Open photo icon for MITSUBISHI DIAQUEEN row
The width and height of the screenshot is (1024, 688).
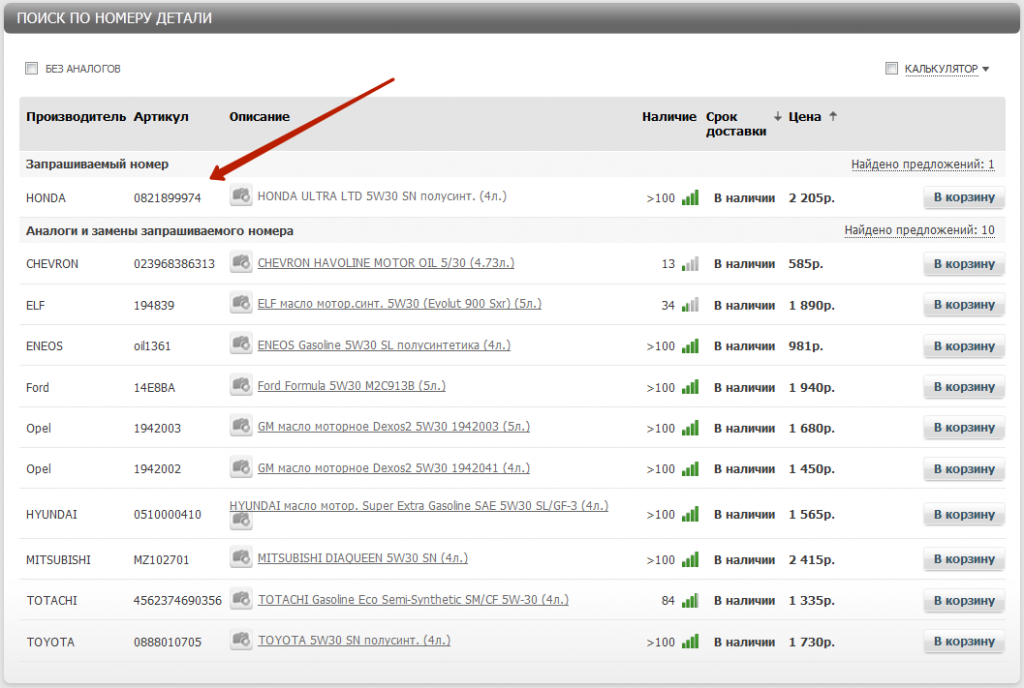[x=241, y=557]
